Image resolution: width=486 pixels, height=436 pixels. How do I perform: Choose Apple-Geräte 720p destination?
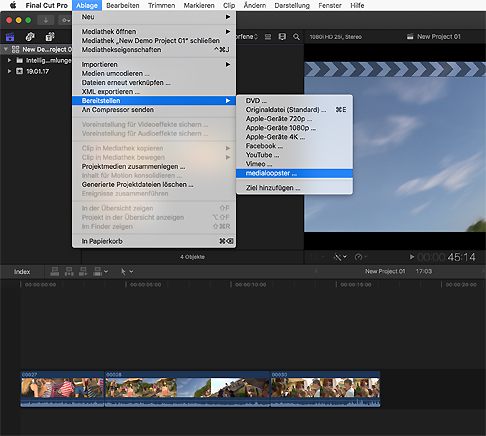[294, 119]
